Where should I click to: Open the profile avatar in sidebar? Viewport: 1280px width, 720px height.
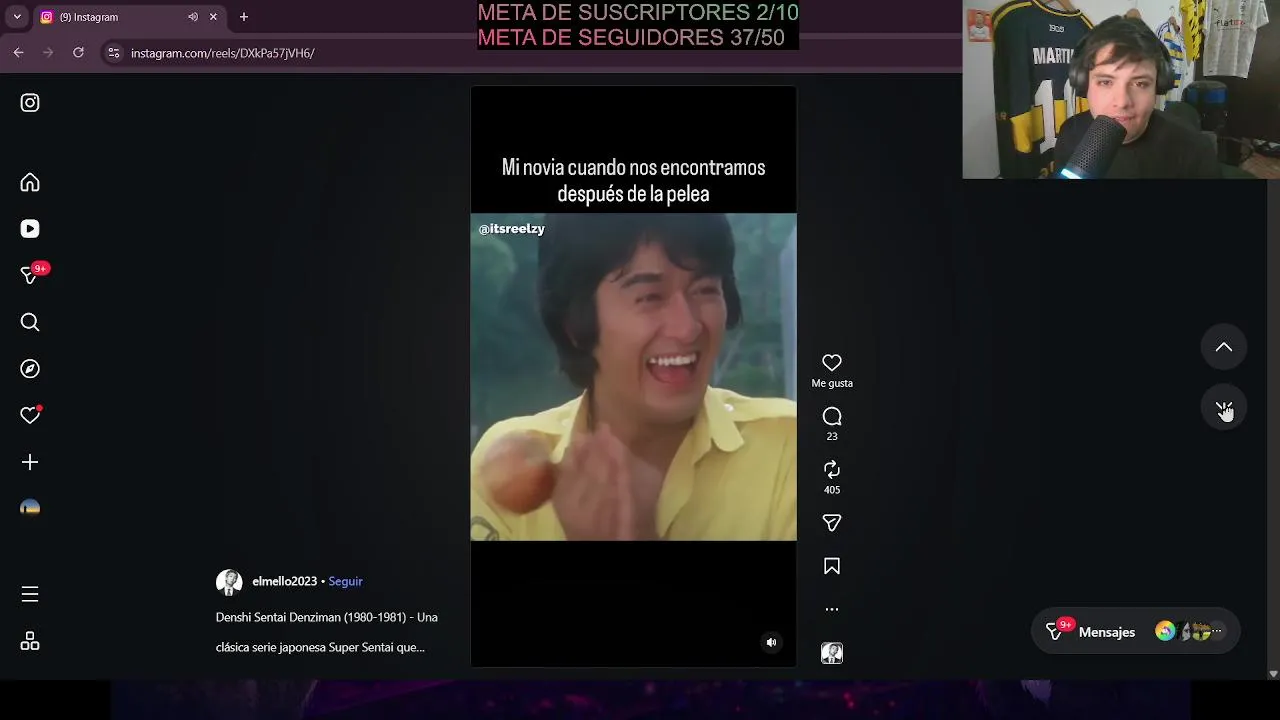tap(30, 508)
